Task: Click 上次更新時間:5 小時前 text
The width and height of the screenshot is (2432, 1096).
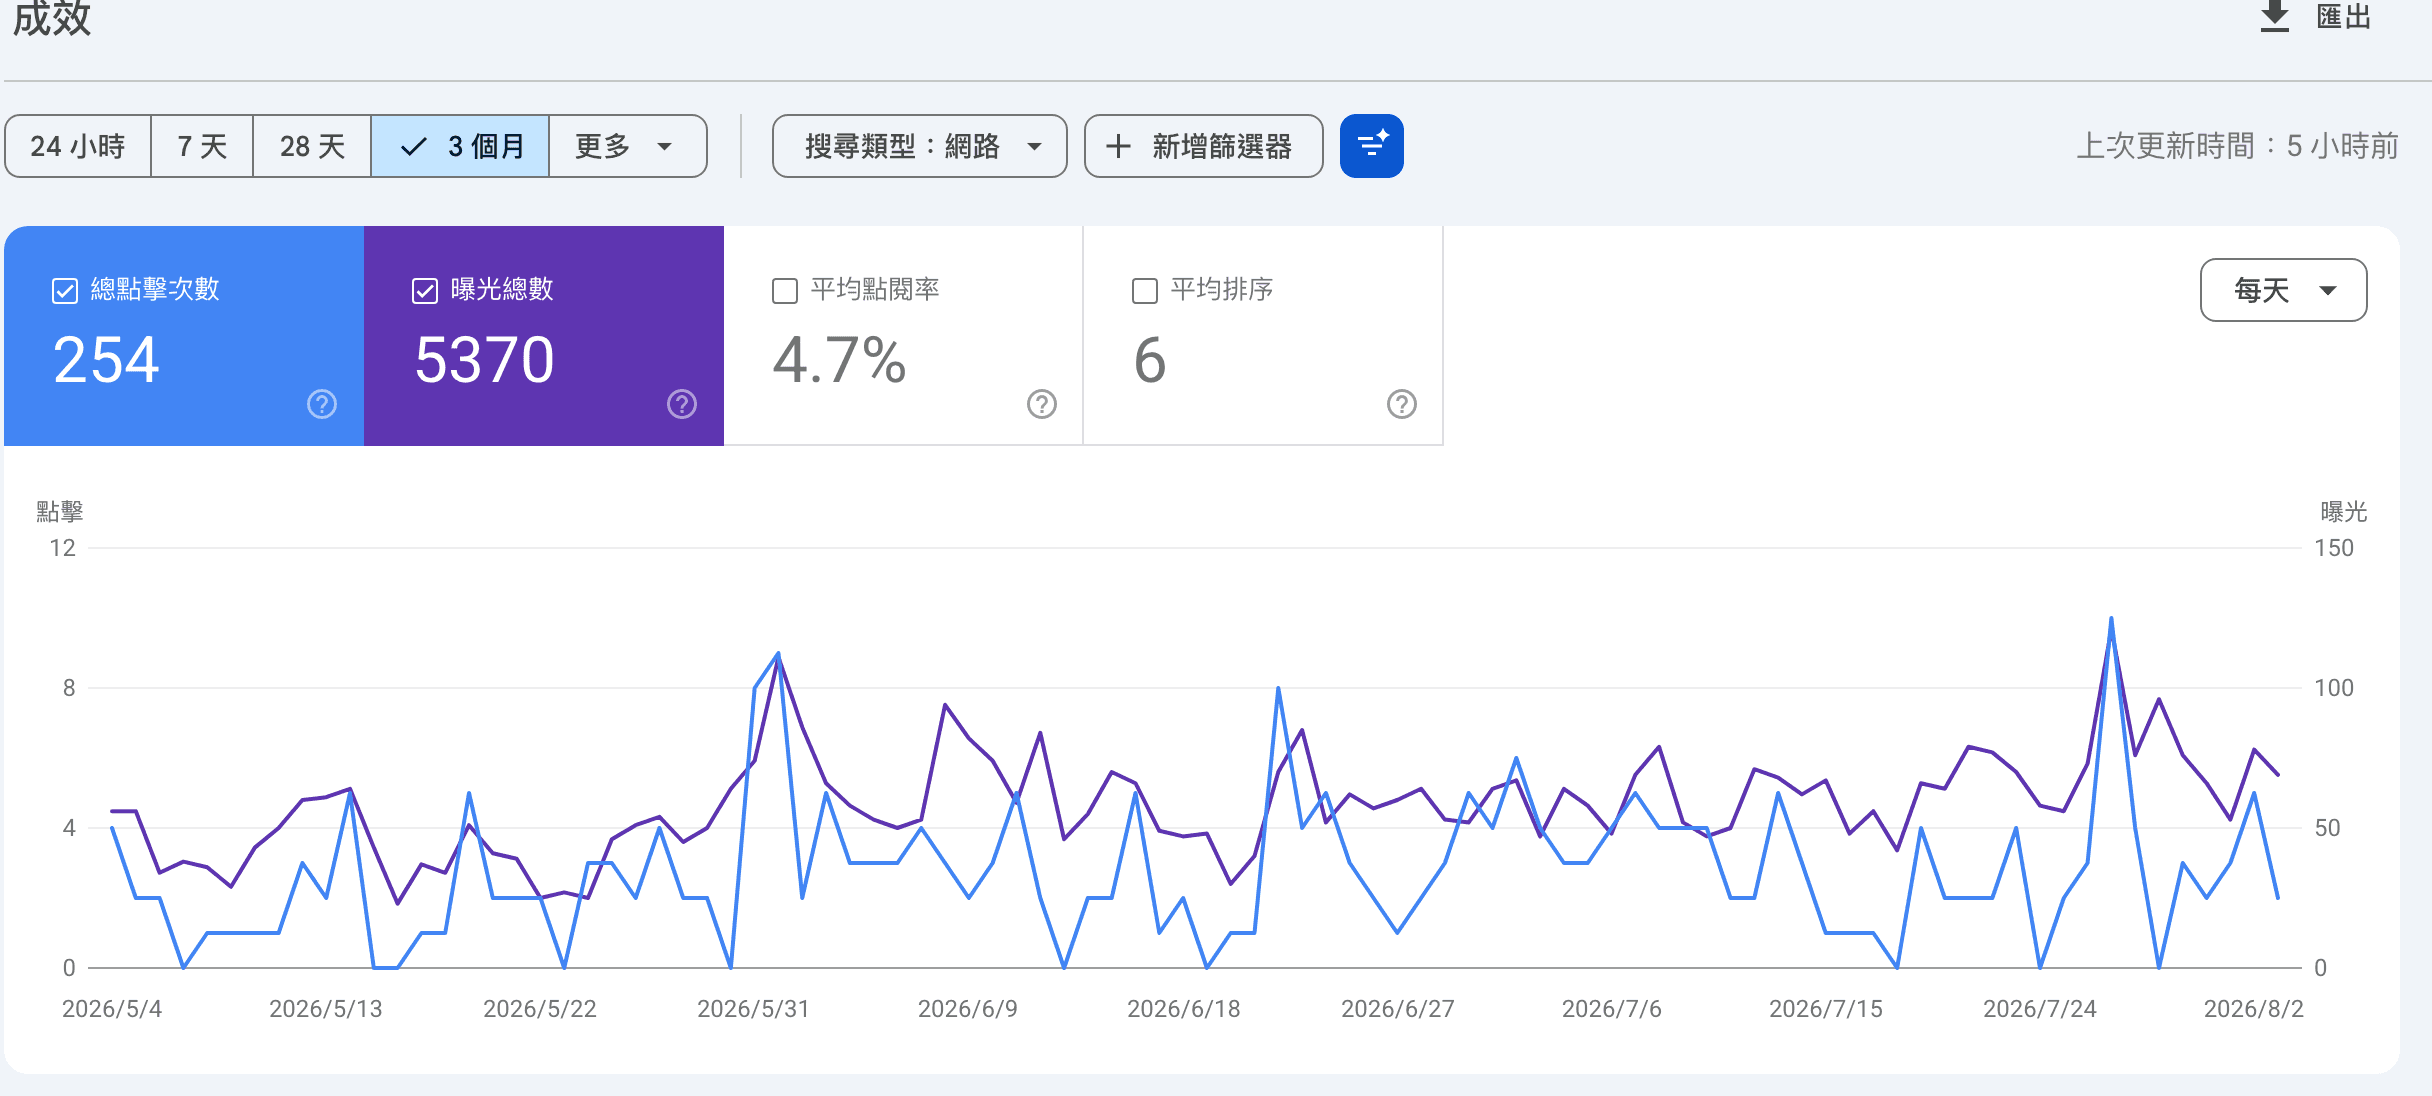Action: click(2237, 146)
